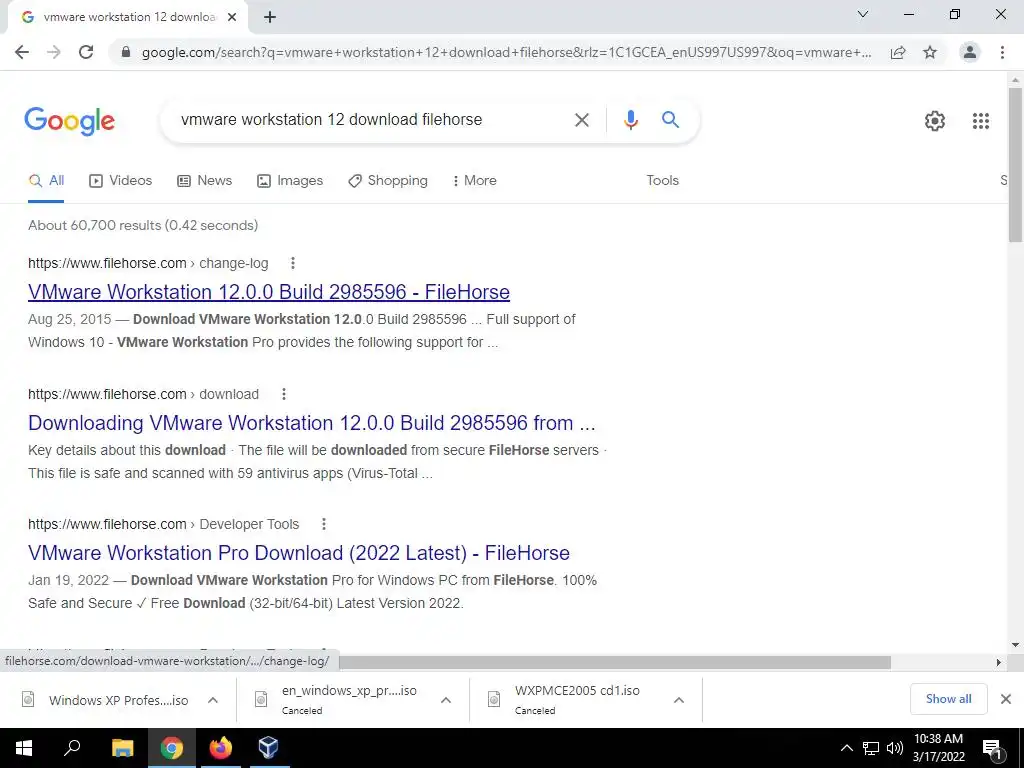1024x768 pixels.
Task: Open Downloading VMware Workstation 12.0.0 Build result
Action: (312, 423)
